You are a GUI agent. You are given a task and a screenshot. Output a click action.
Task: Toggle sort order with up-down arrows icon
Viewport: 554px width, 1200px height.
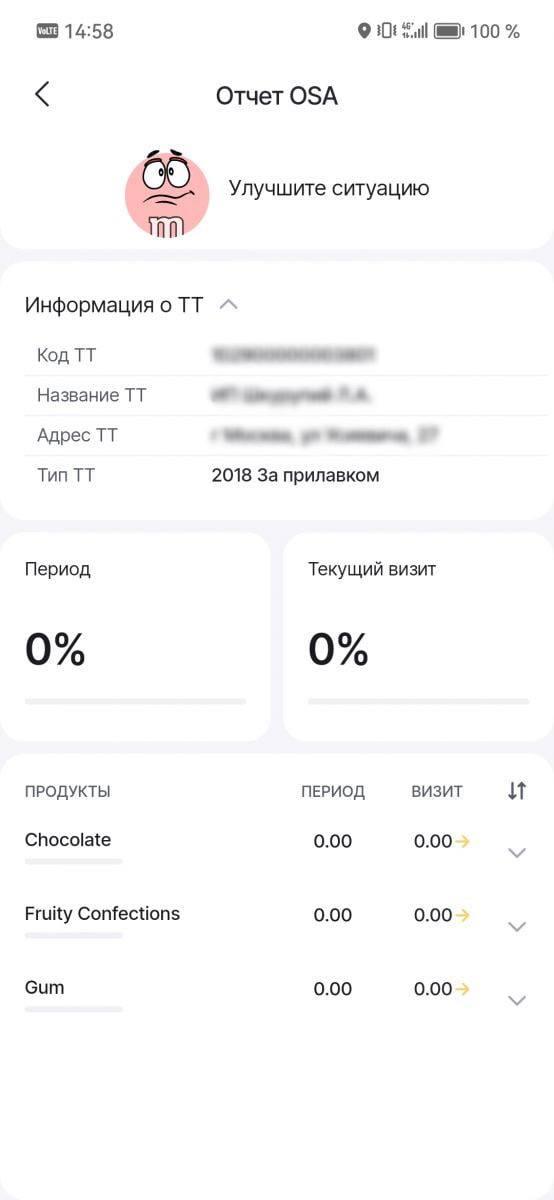[516, 791]
